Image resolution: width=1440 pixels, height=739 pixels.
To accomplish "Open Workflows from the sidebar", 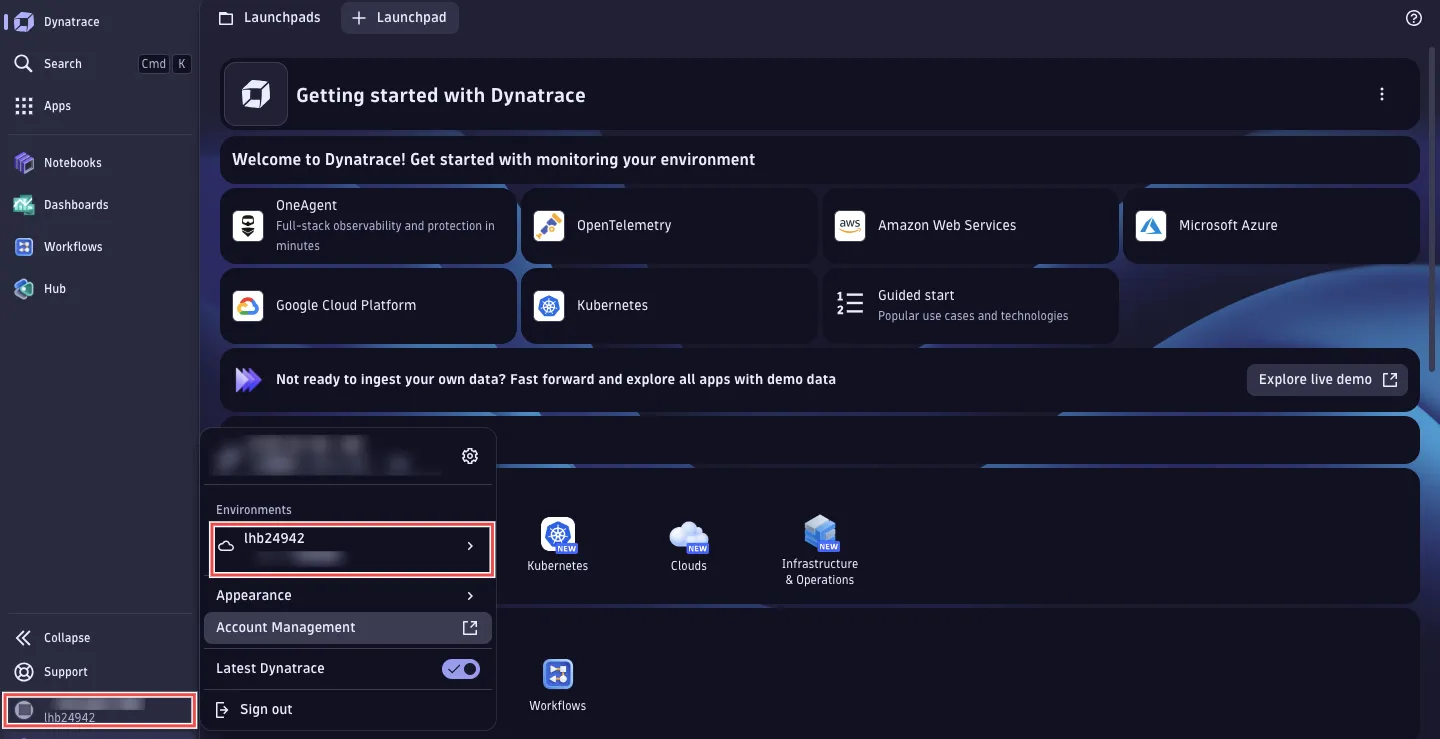I will 100,247.
